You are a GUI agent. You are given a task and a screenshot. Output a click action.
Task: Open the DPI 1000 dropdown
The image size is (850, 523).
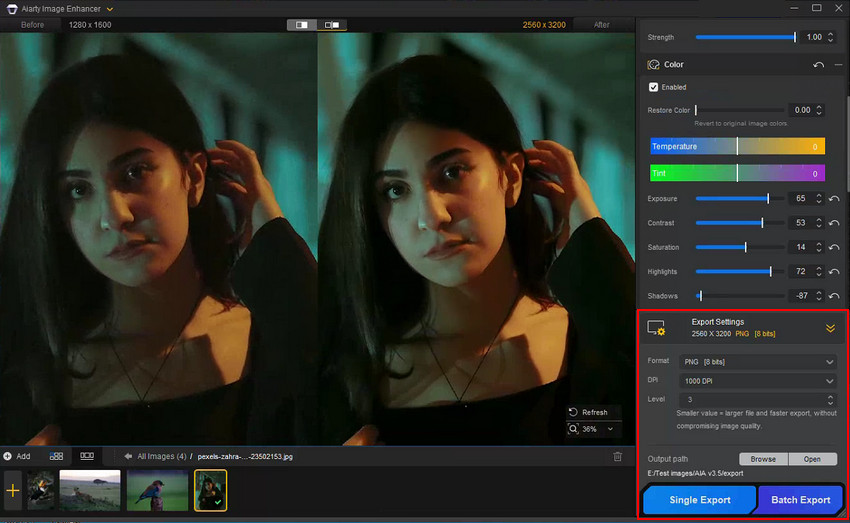(757, 381)
